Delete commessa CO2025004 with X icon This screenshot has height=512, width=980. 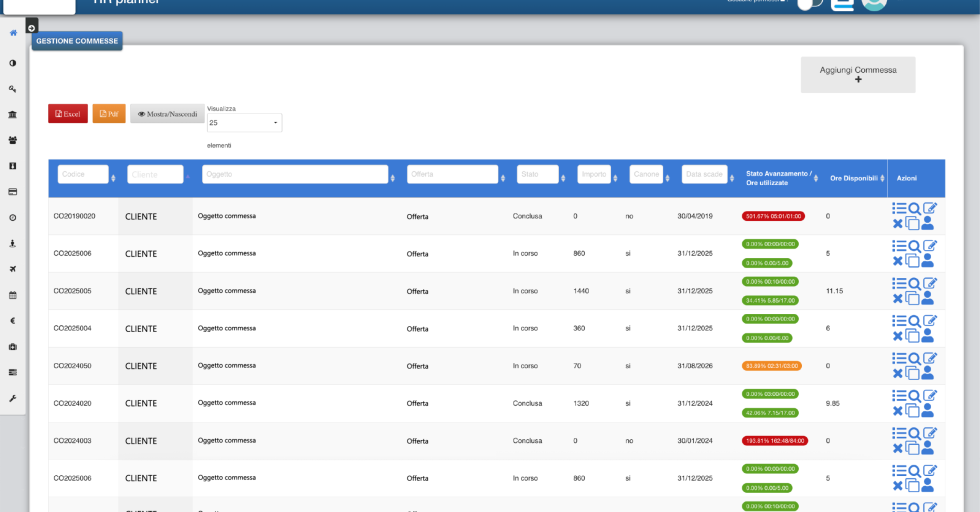point(898,336)
